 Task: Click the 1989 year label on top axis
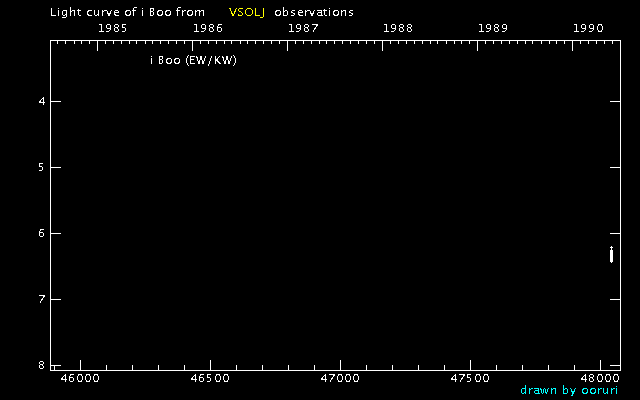[x=493, y=28]
